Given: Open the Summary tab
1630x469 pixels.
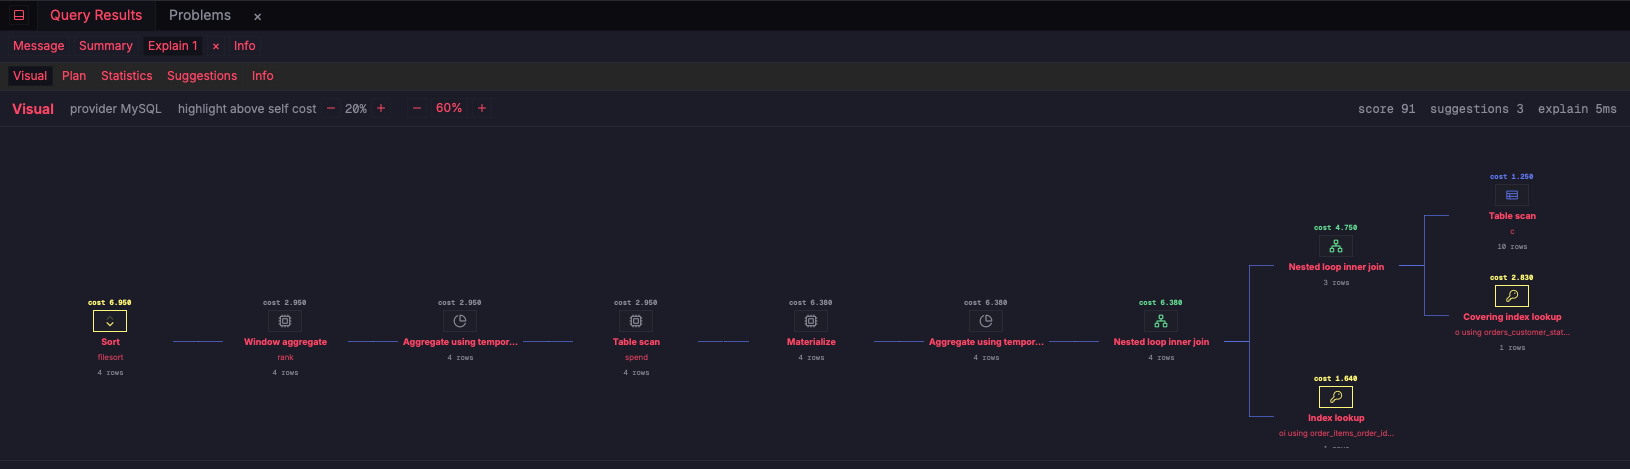Looking at the screenshot, I should [x=106, y=46].
